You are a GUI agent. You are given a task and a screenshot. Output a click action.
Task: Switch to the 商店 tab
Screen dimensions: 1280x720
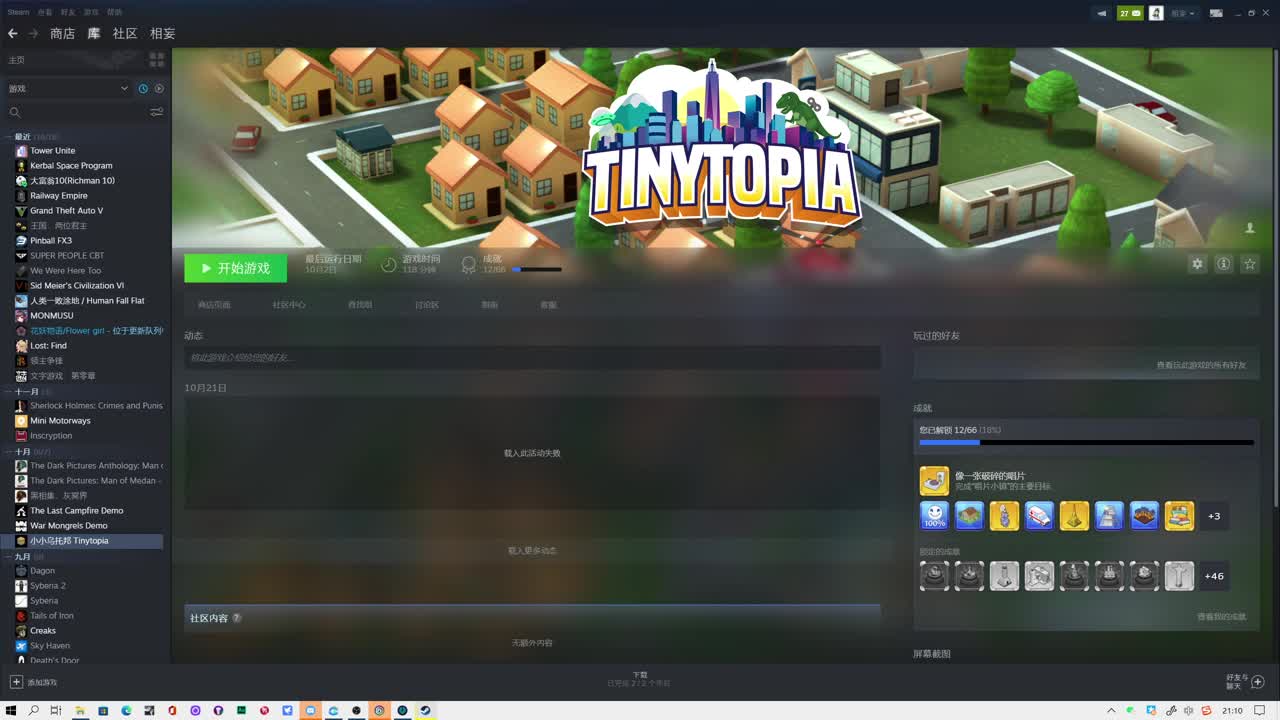[62, 33]
